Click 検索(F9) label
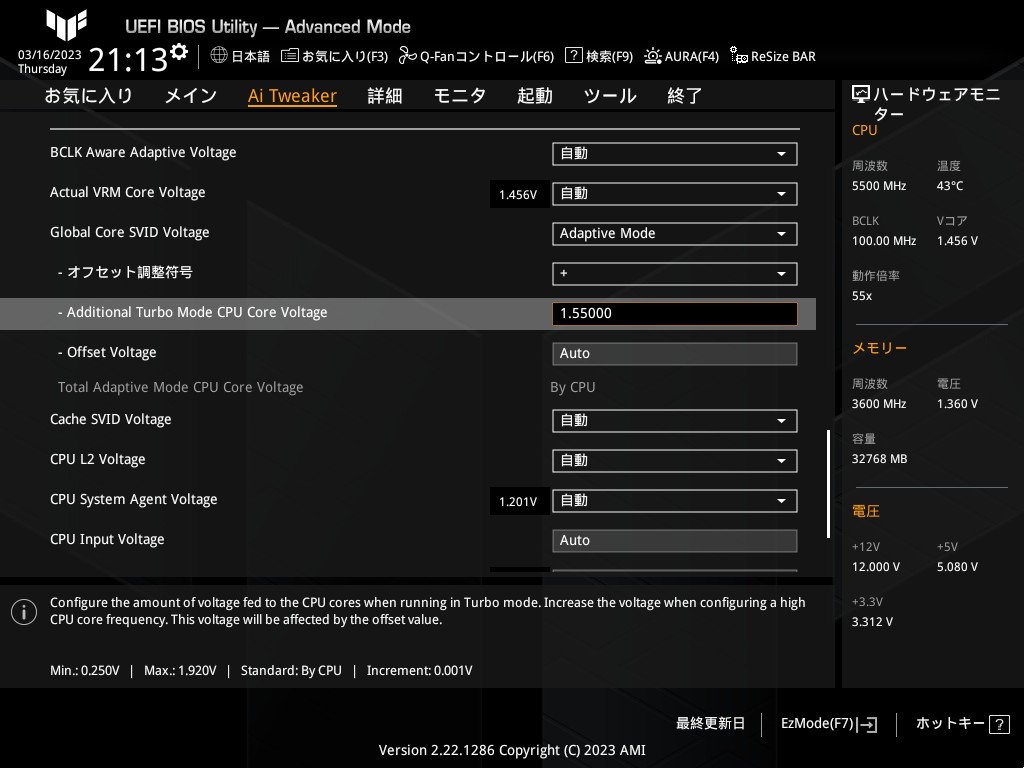The image size is (1024, 768). pyautogui.click(x=609, y=56)
